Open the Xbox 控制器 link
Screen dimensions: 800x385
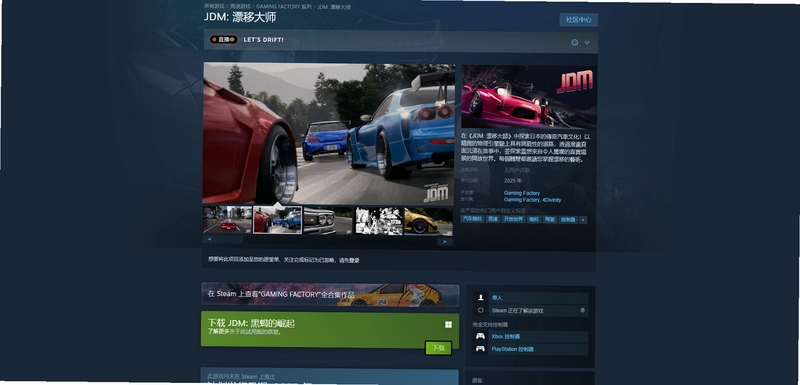pyautogui.click(x=506, y=337)
